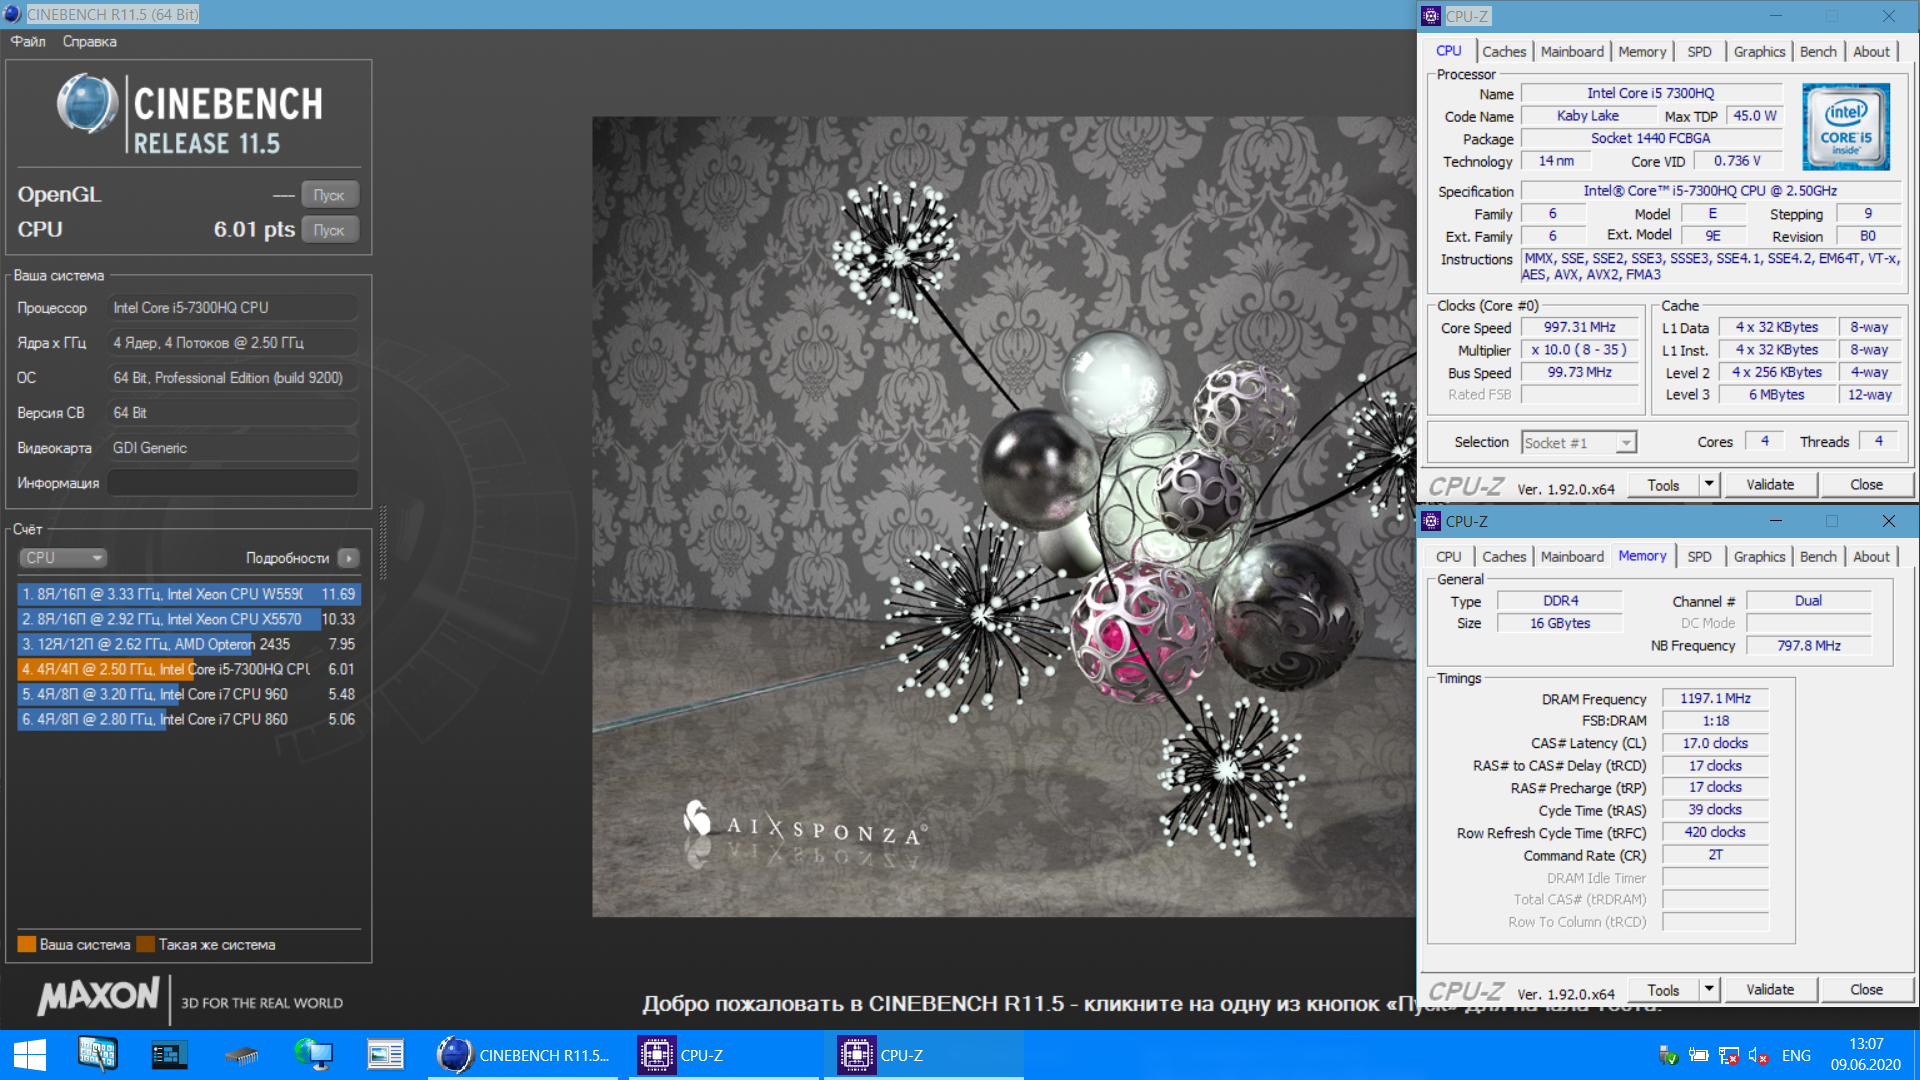
Task: Open the Windows Start menu
Action: (30, 1055)
